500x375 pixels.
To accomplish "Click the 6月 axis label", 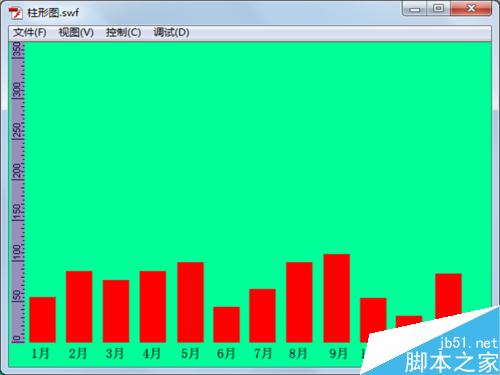I will [226, 353].
